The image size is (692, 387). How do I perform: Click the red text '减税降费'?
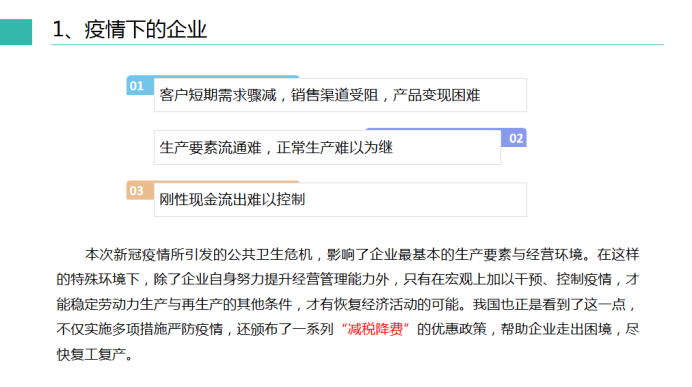(376, 329)
